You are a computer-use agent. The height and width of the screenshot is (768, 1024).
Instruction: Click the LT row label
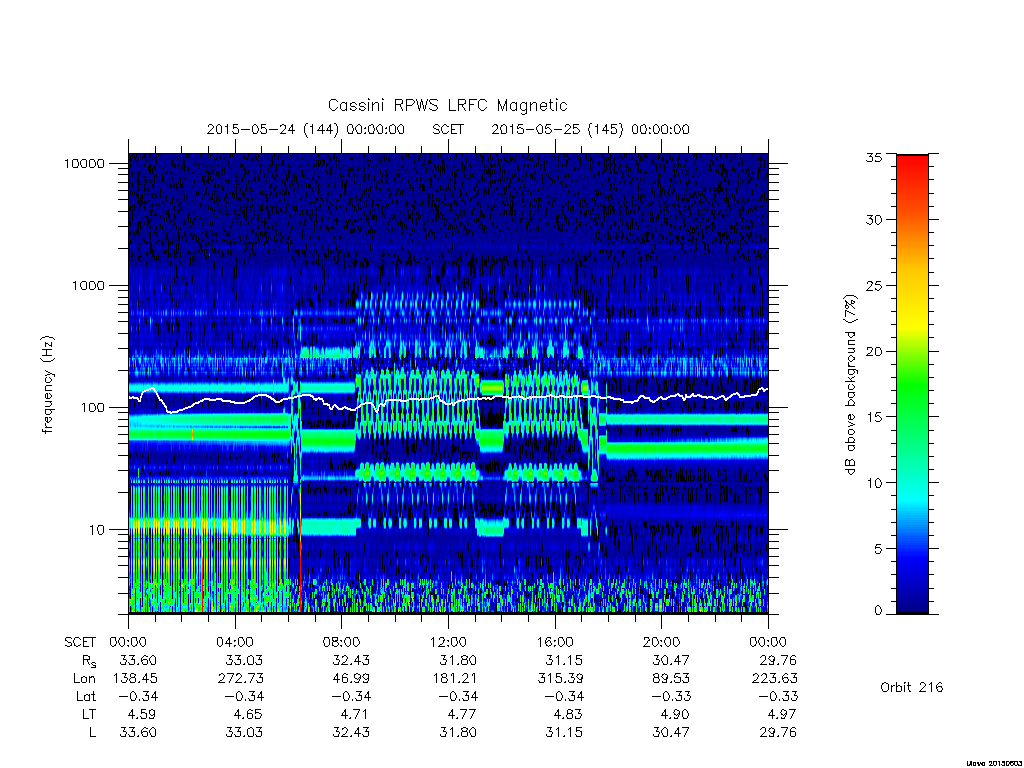(89, 714)
